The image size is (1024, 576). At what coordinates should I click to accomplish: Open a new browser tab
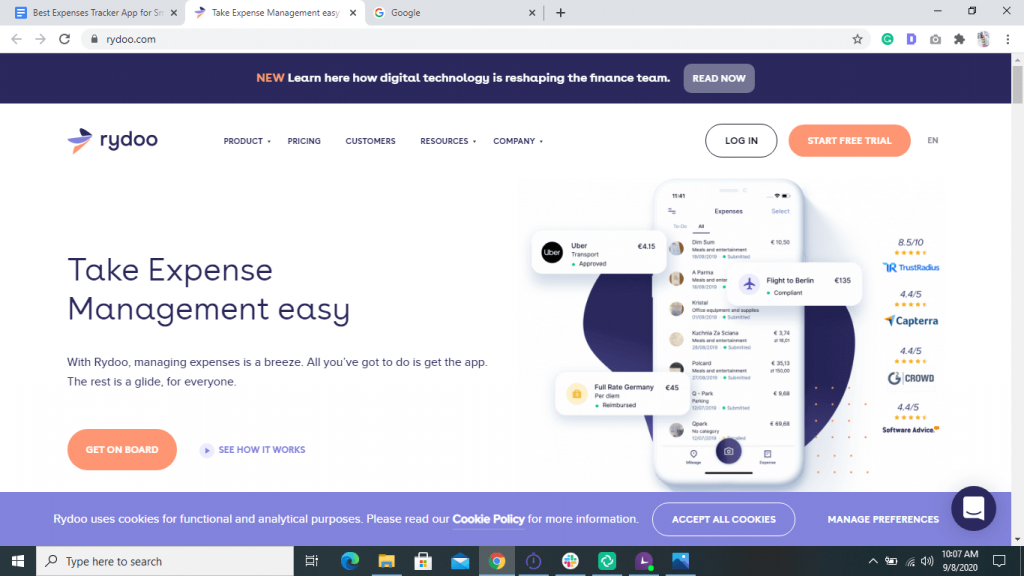(560, 13)
